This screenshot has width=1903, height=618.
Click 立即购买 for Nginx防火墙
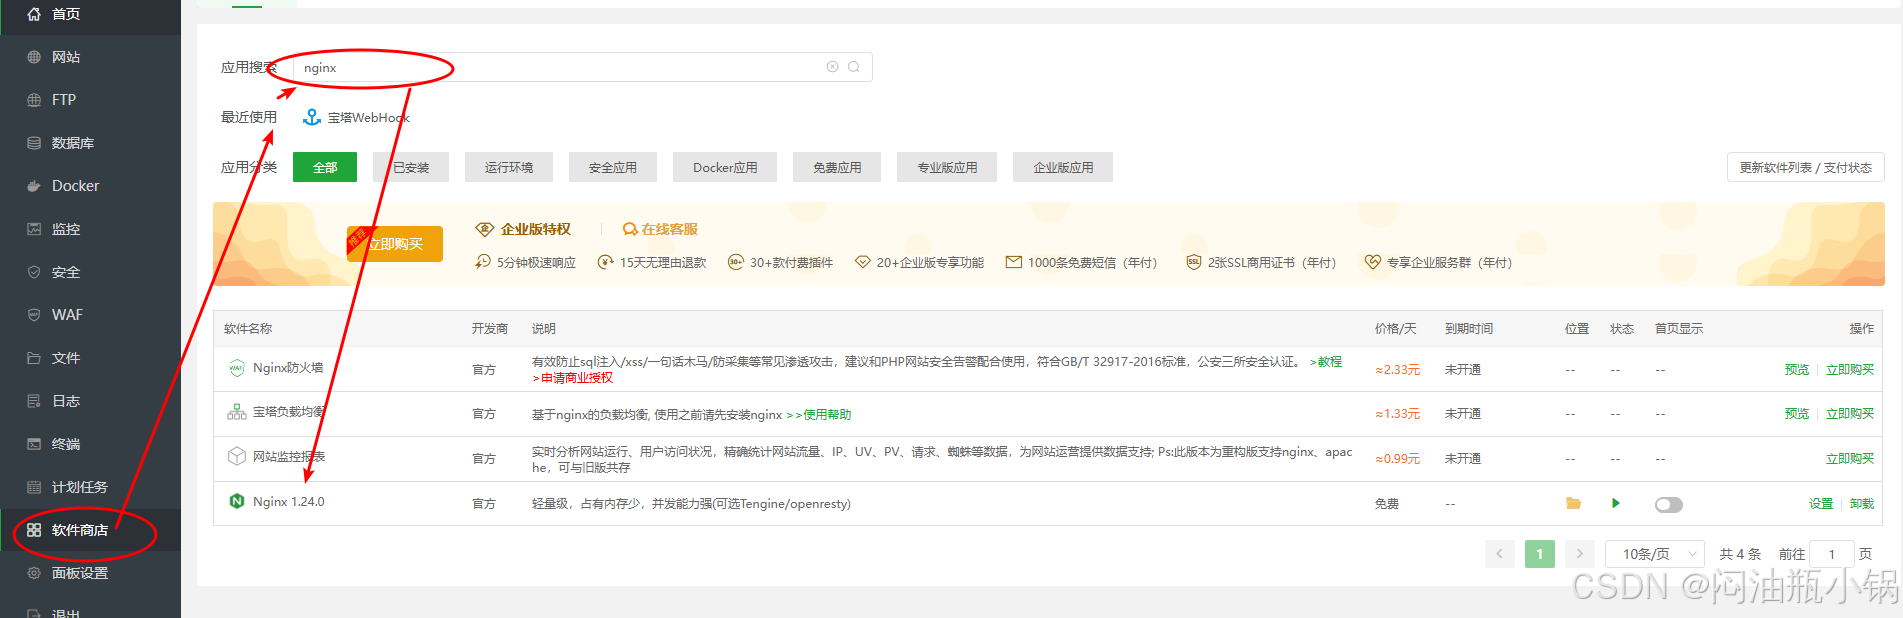pyautogui.click(x=1850, y=370)
